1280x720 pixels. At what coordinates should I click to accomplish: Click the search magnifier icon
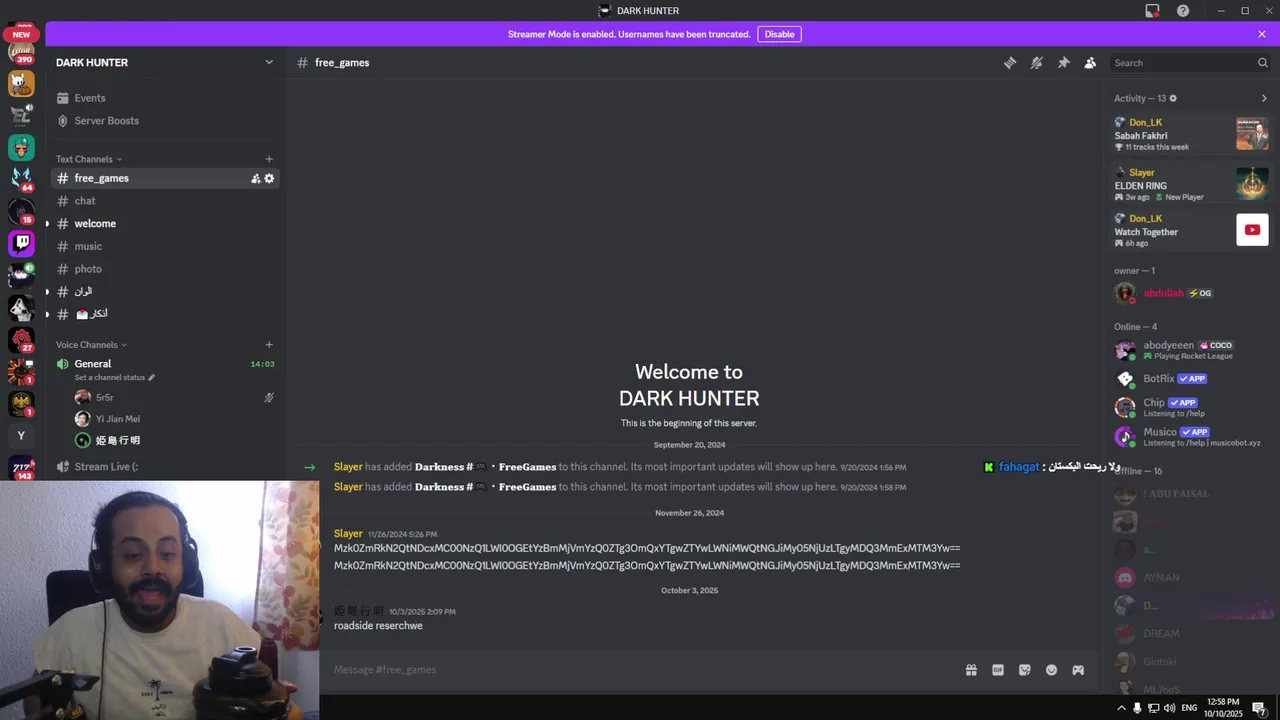pyautogui.click(x=1262, y=62)
